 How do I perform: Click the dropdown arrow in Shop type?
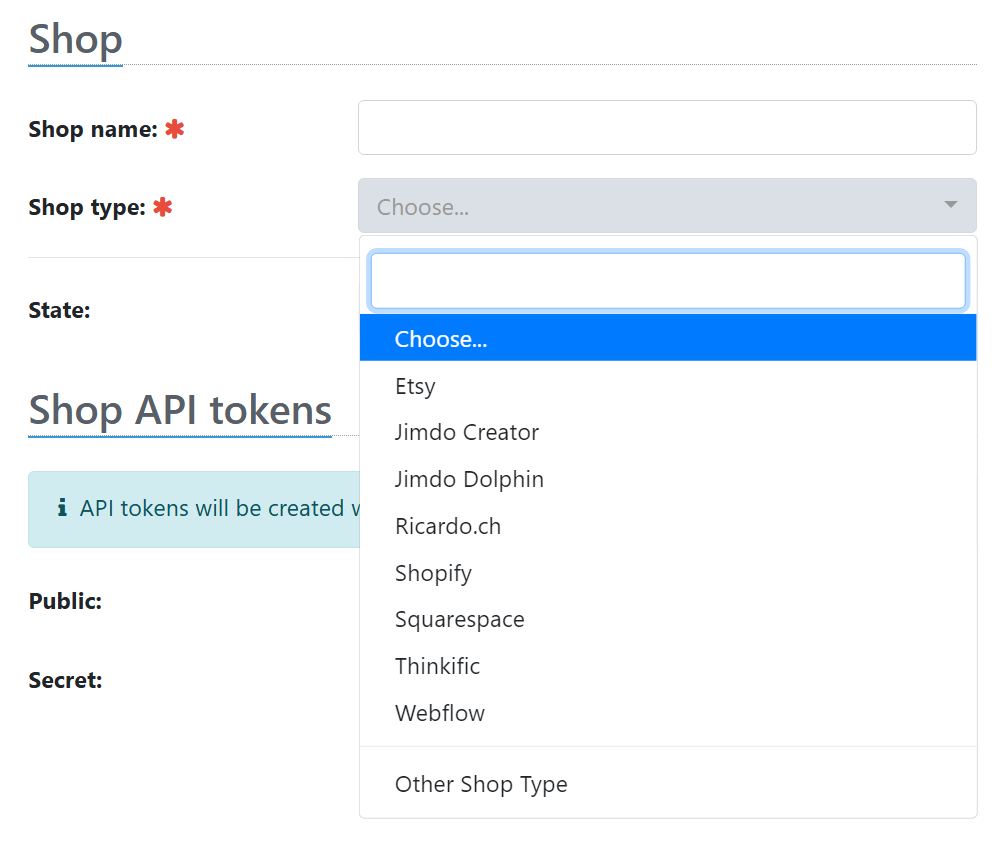951,205
